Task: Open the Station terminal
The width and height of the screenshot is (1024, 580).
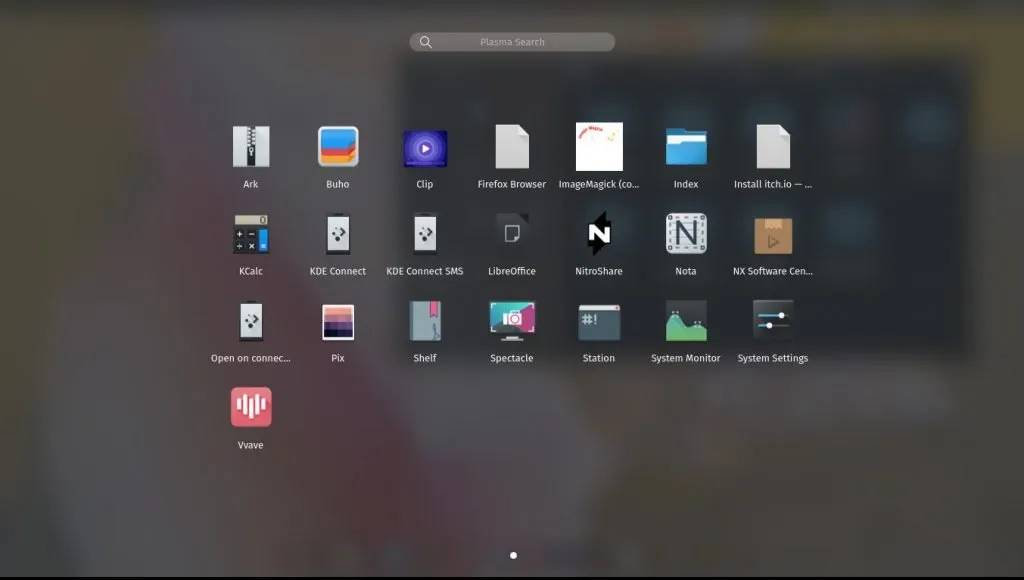Action: pyautogui.click(x=598, y=322)
